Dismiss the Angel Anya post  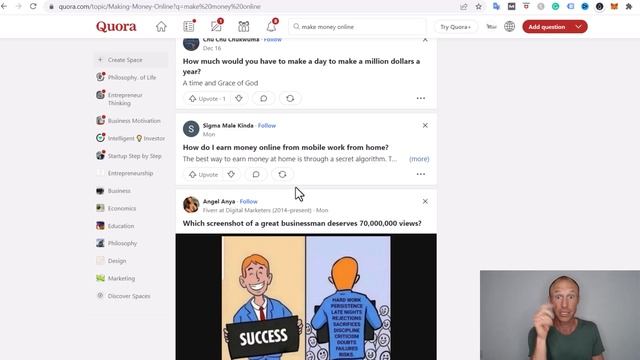[425, 201]
